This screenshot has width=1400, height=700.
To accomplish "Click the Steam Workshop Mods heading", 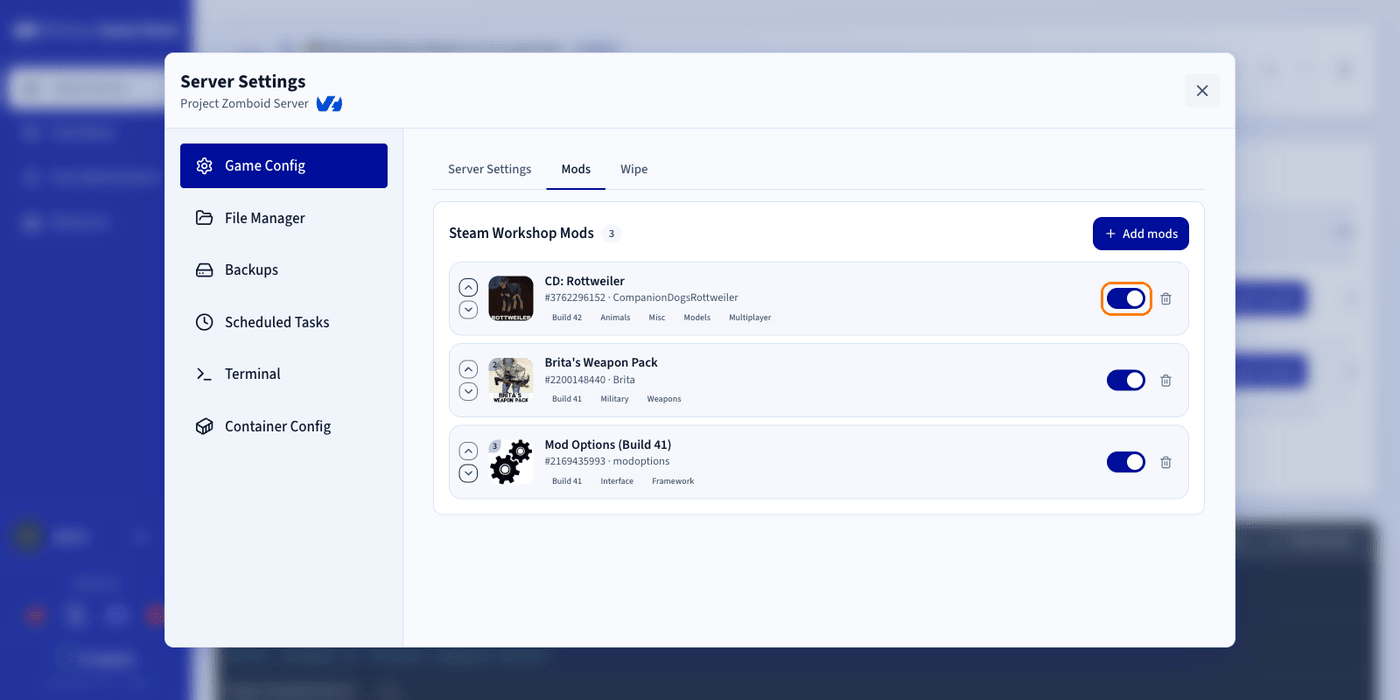I will tap(521, 233).
